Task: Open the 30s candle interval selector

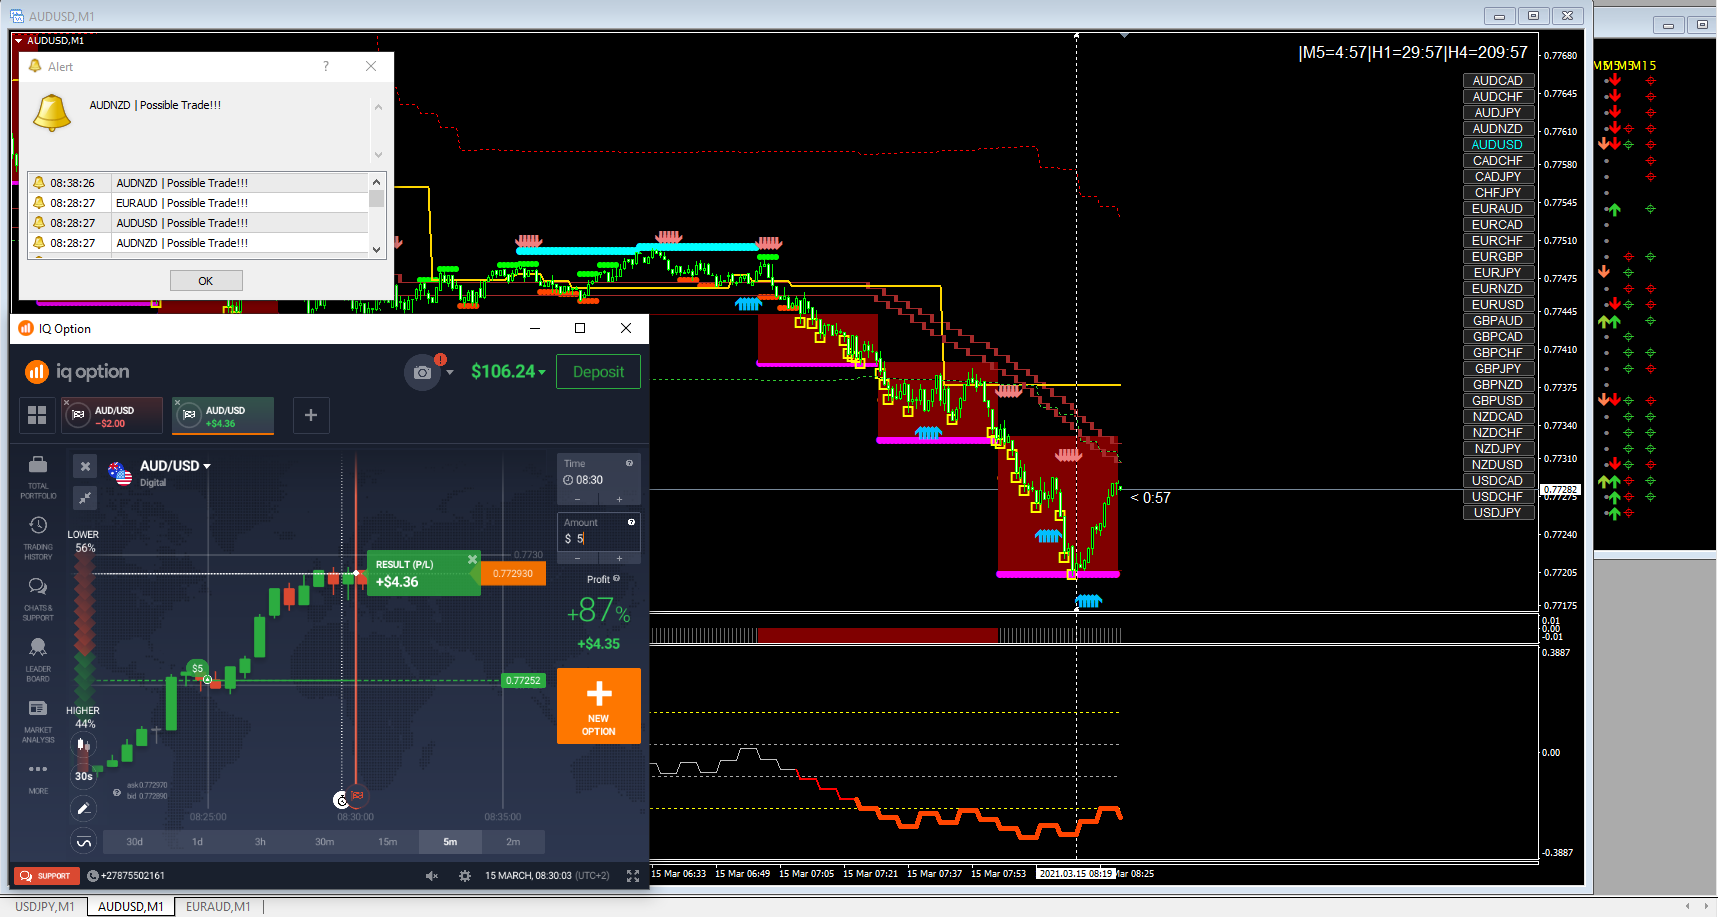Action: tap(84, 776)
